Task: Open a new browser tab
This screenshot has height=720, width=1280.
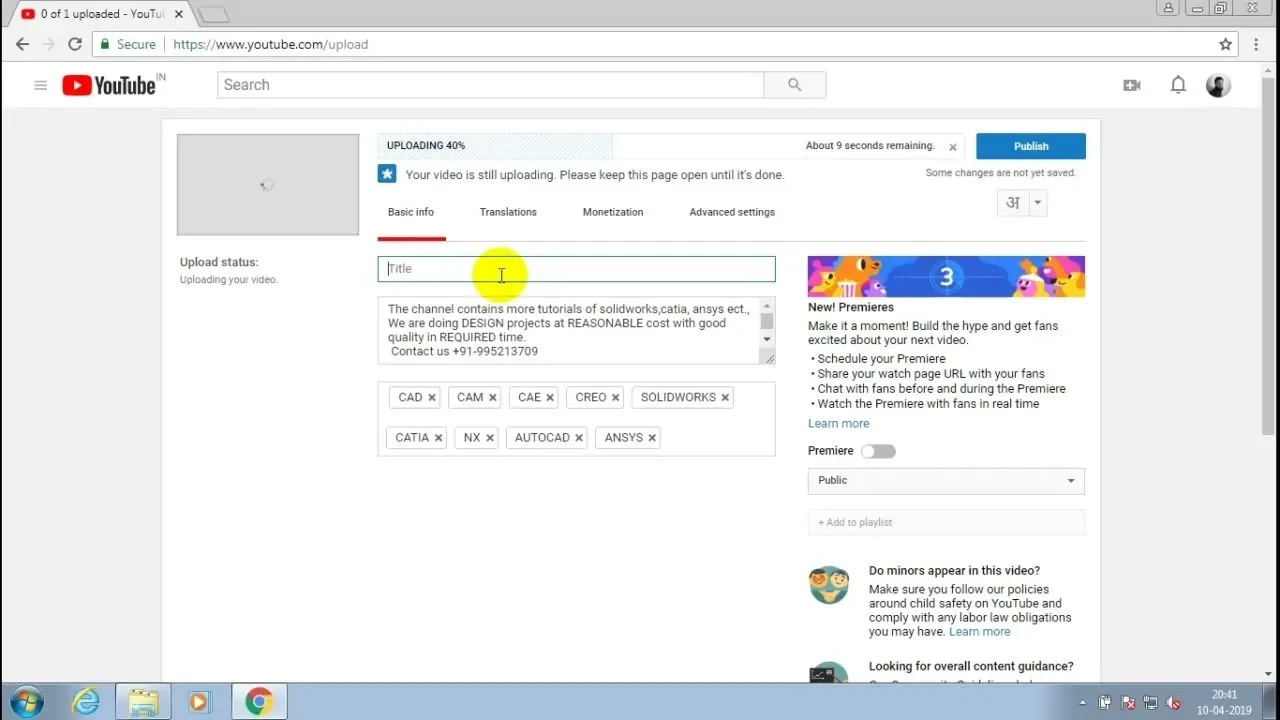Action: (x=214, y=15)
